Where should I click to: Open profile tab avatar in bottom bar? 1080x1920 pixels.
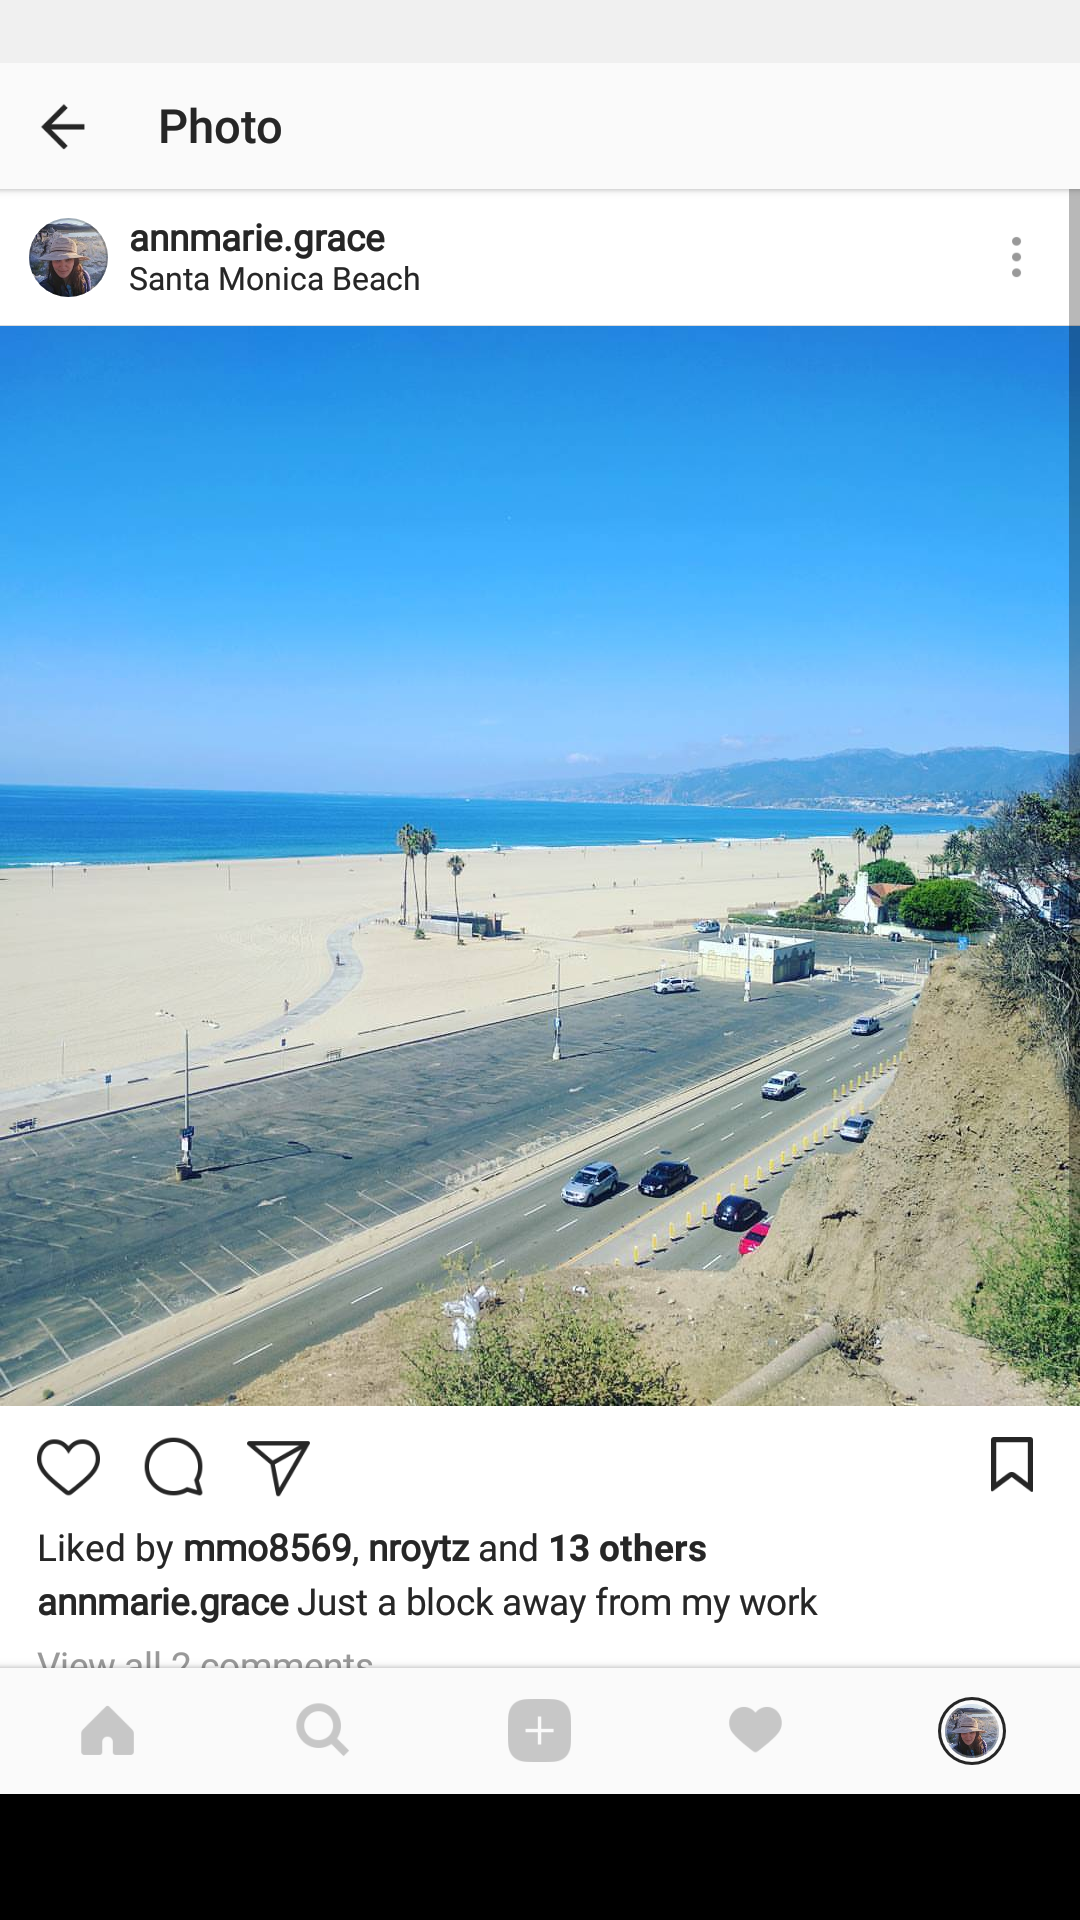point(971,1730)
